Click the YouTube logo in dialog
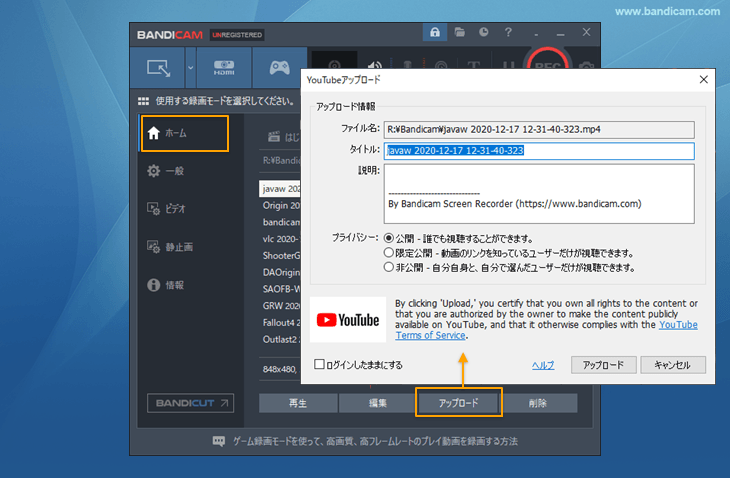The image size is (730, 478). [348, 320]
